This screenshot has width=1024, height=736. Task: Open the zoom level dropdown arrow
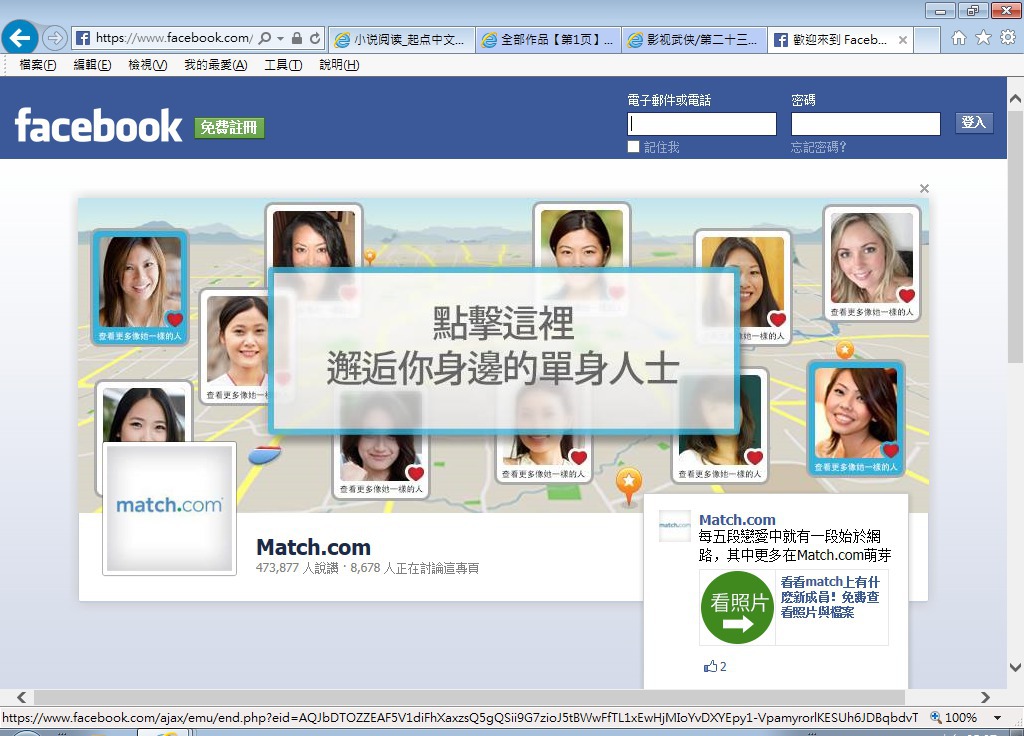click(997, 717)
